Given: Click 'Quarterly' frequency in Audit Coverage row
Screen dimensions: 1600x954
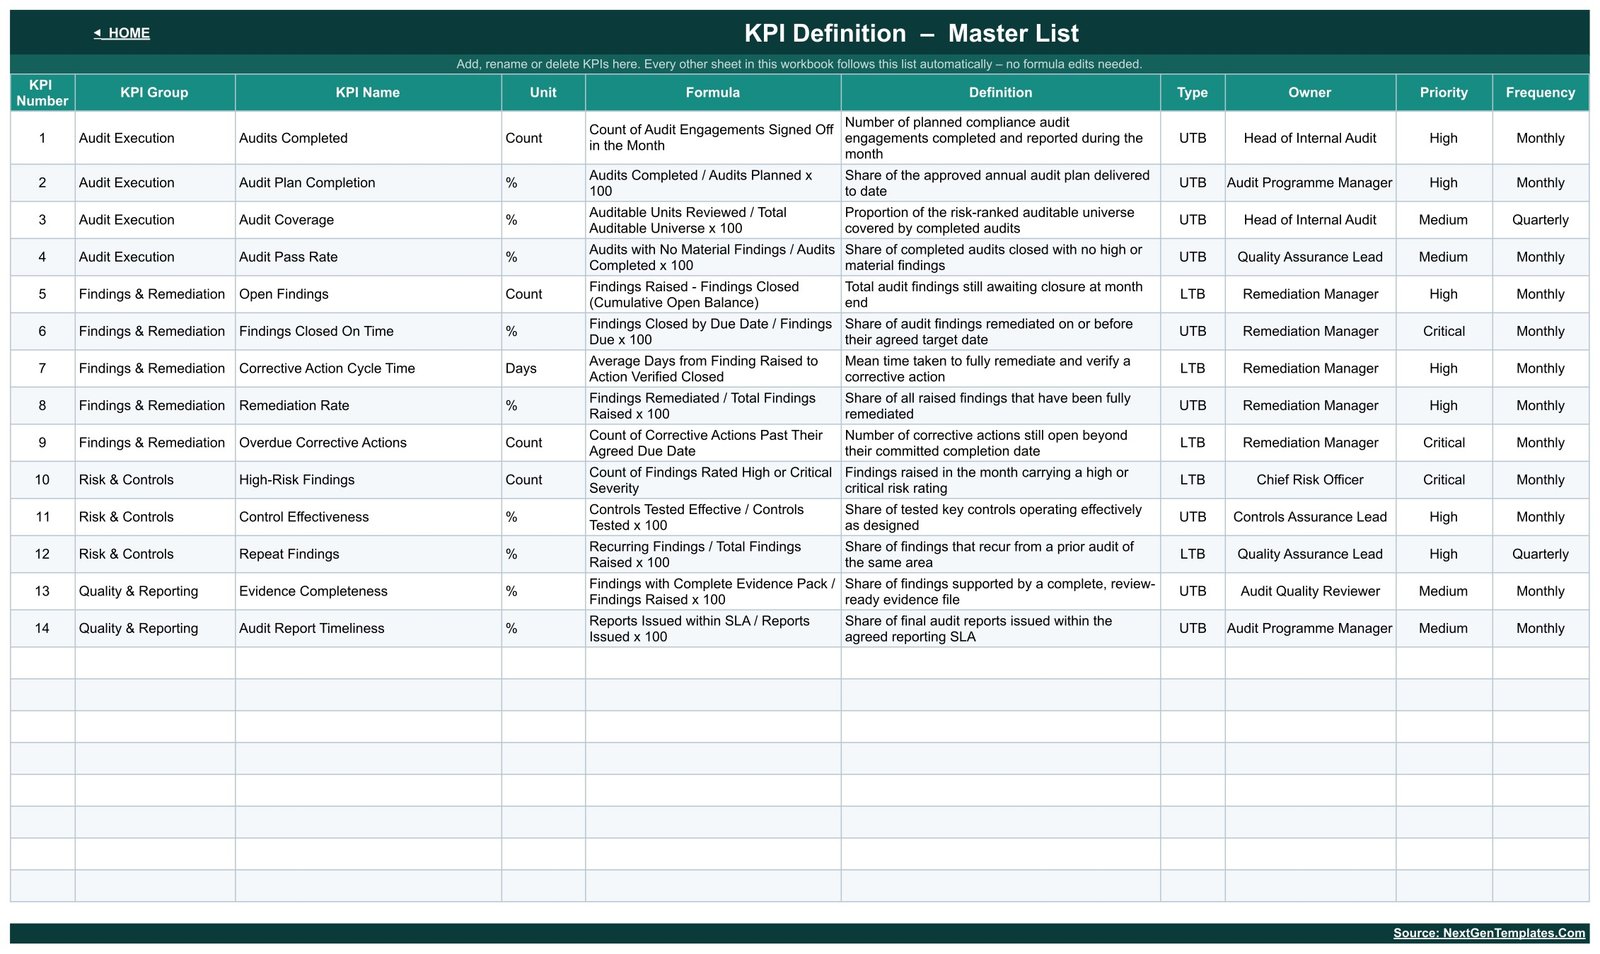Looking at the screenshot, I should (x=1540, y=220).
